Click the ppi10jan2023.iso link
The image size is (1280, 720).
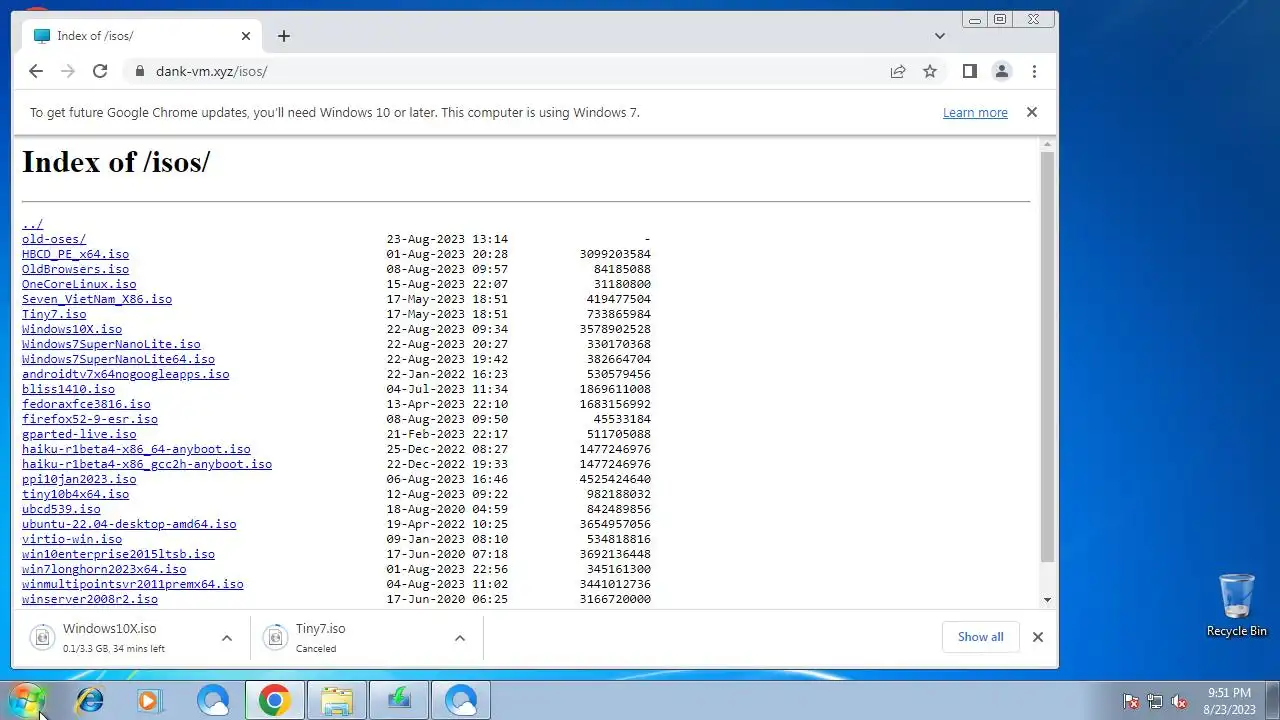click(79, 479)
